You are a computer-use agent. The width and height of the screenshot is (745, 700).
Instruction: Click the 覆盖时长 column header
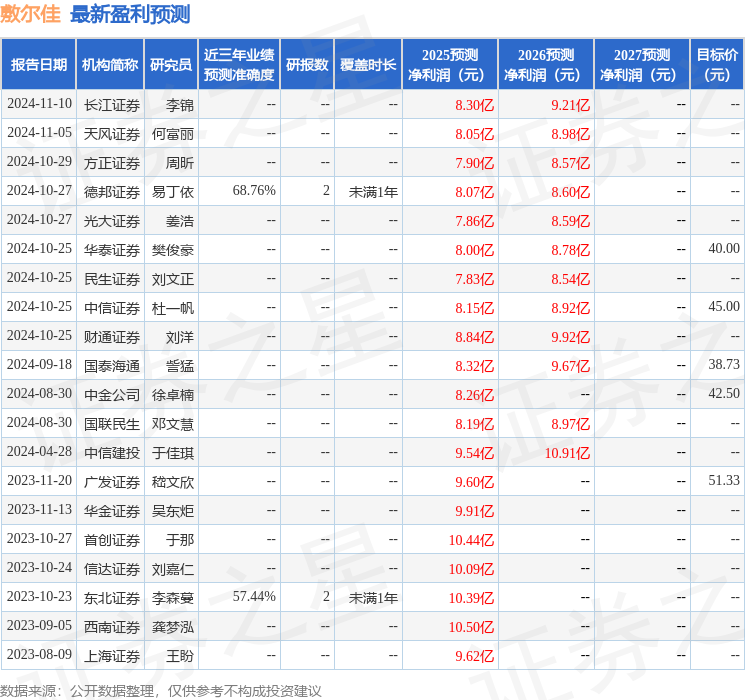click(368, 65)
